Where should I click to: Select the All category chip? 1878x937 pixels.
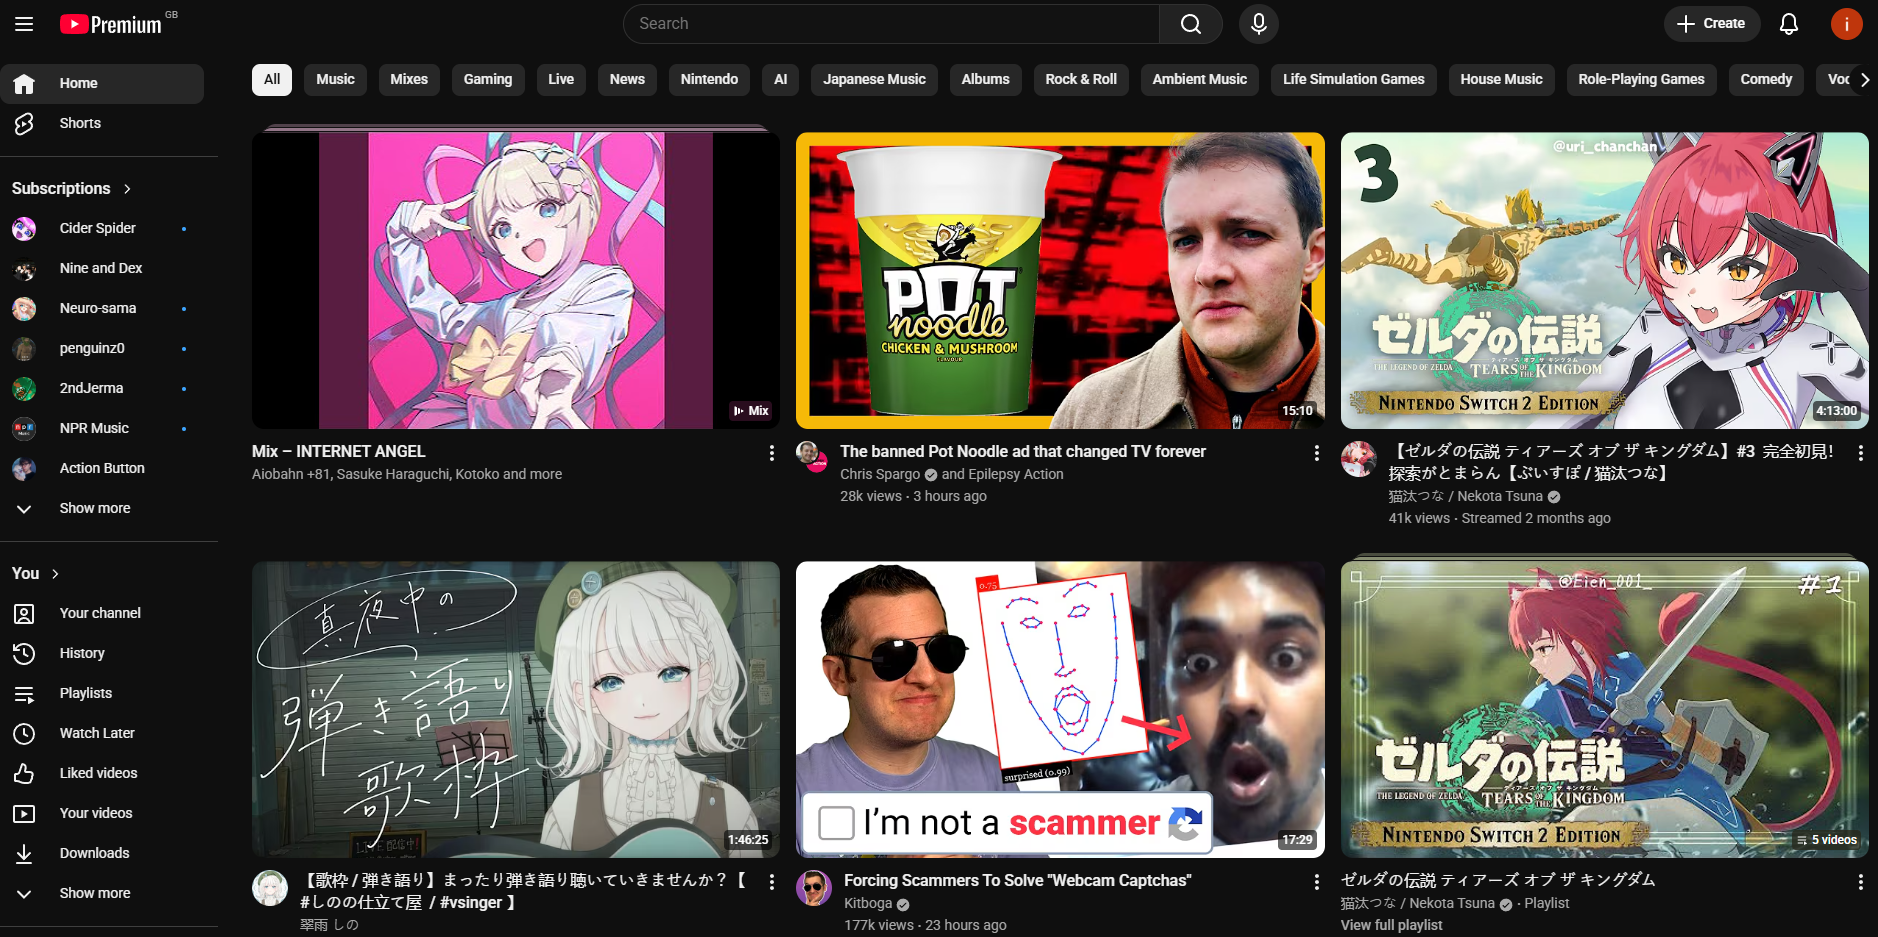(x=272, y=79)
